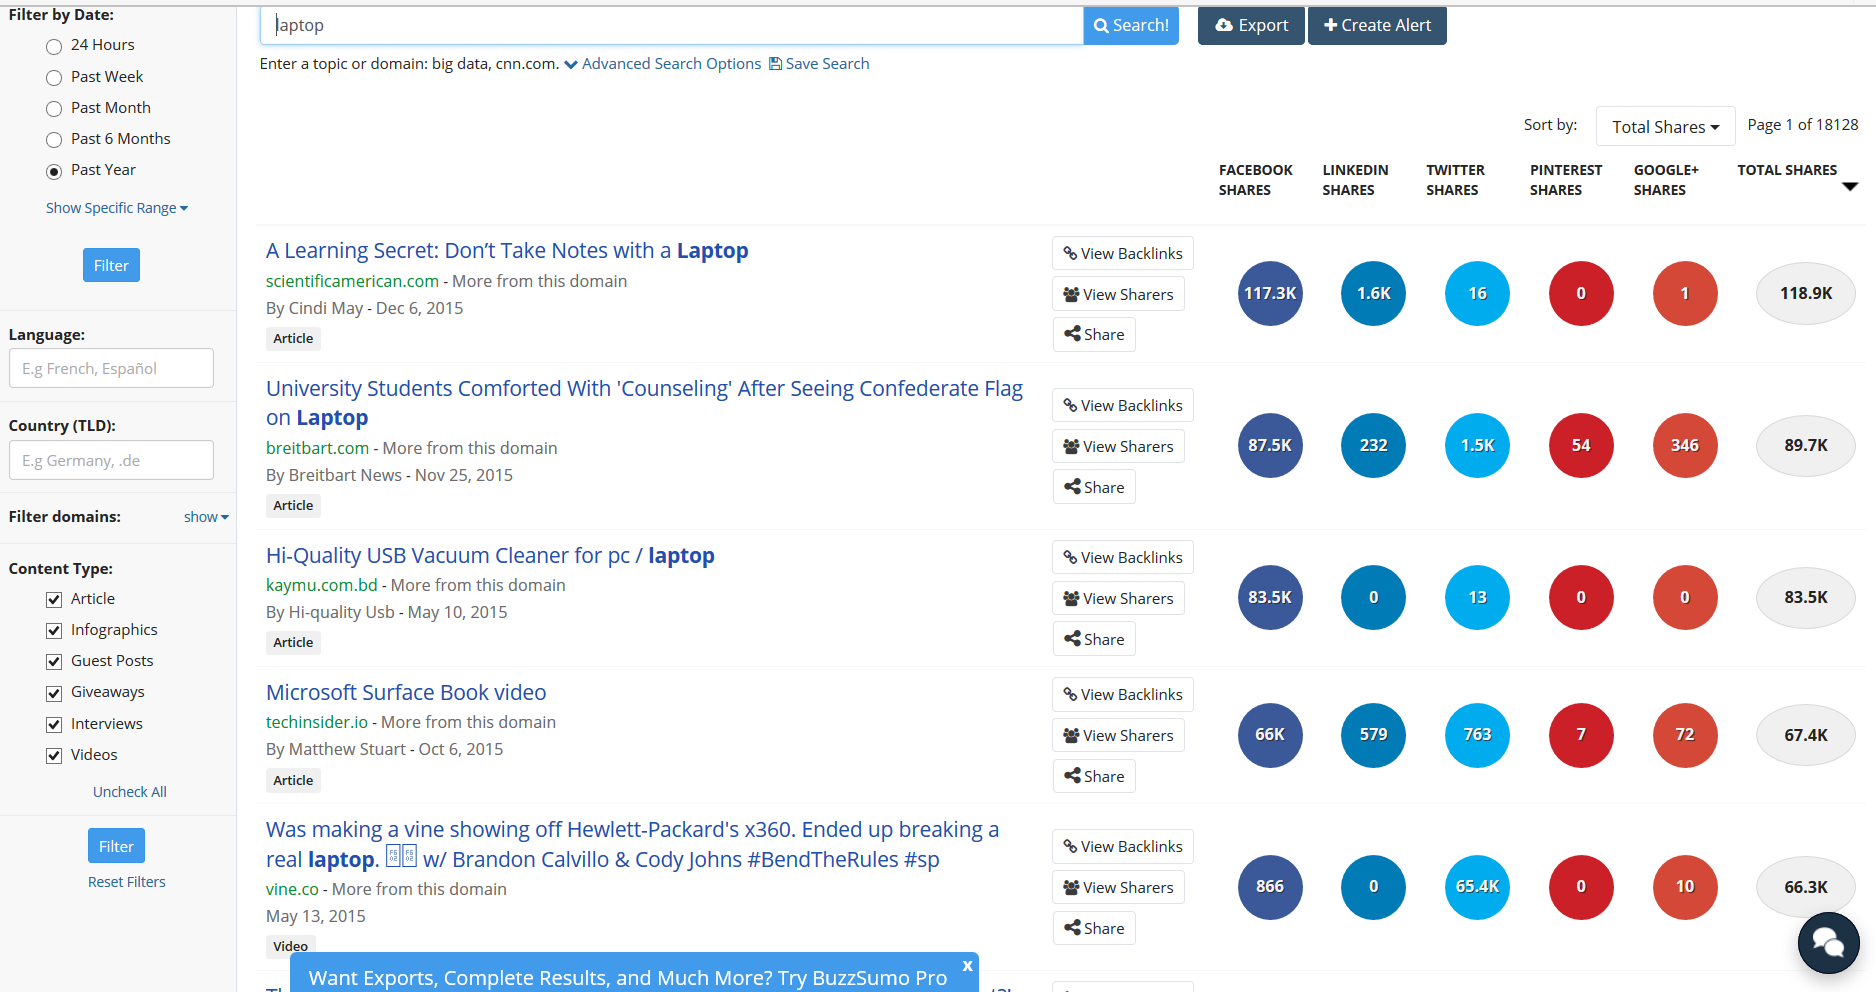Screen dimensions: 1876x992
Task: View Backlinks for Scientific American article
Action: tap(1122, 254)
